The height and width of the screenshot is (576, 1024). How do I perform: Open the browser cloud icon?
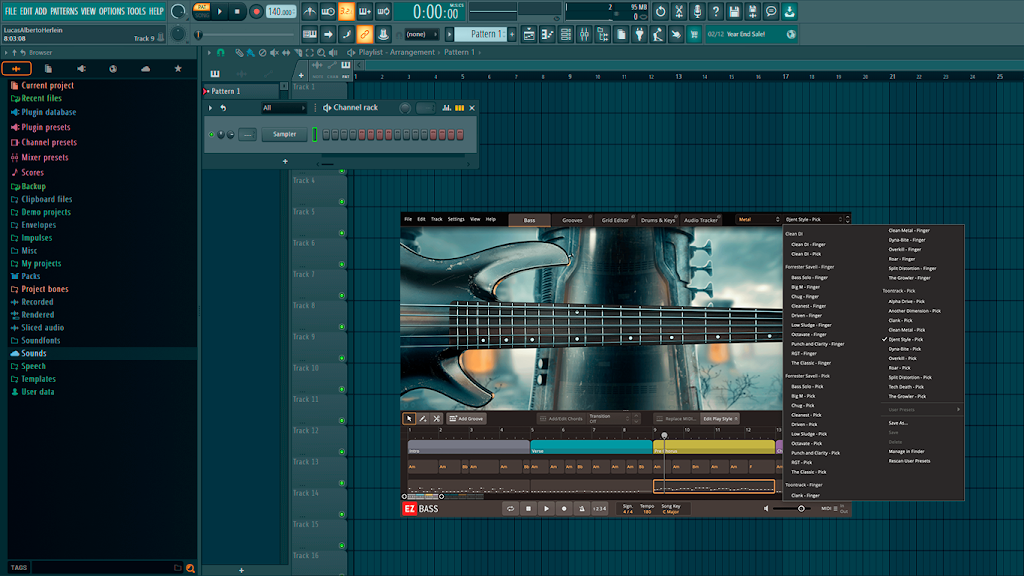pyautogui.click(x=145, y=69)
